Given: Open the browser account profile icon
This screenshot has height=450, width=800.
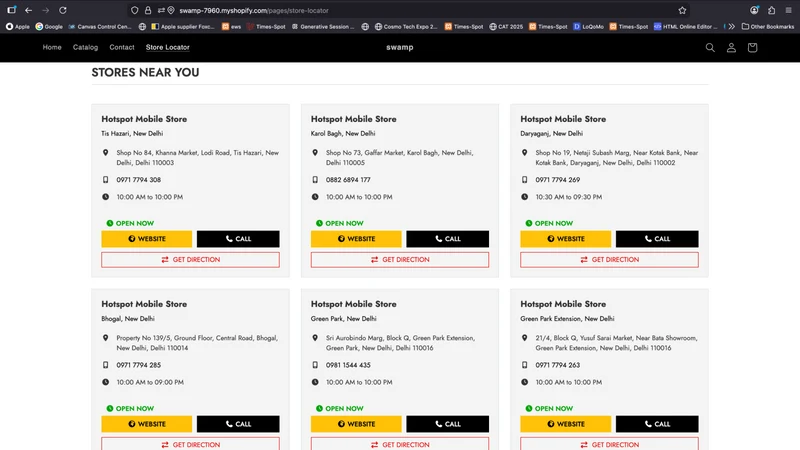Looking at the screenshot, I should point(754,10).
